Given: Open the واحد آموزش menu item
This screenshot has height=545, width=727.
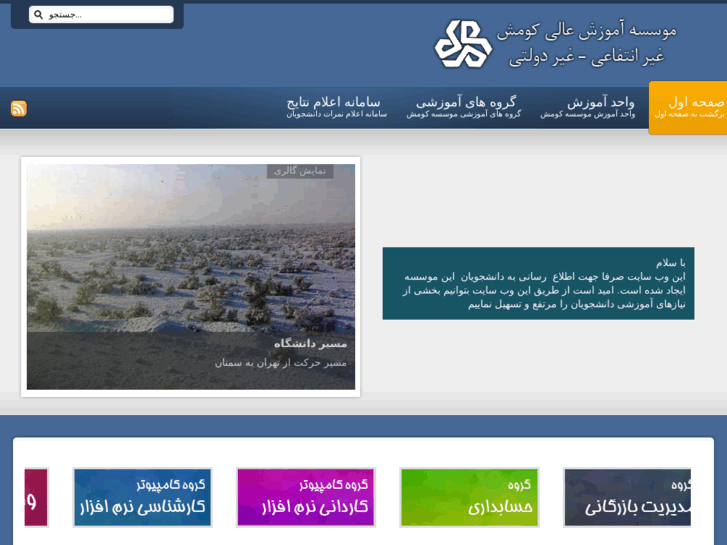Looking at the screenshot, I should click(587, 107).
